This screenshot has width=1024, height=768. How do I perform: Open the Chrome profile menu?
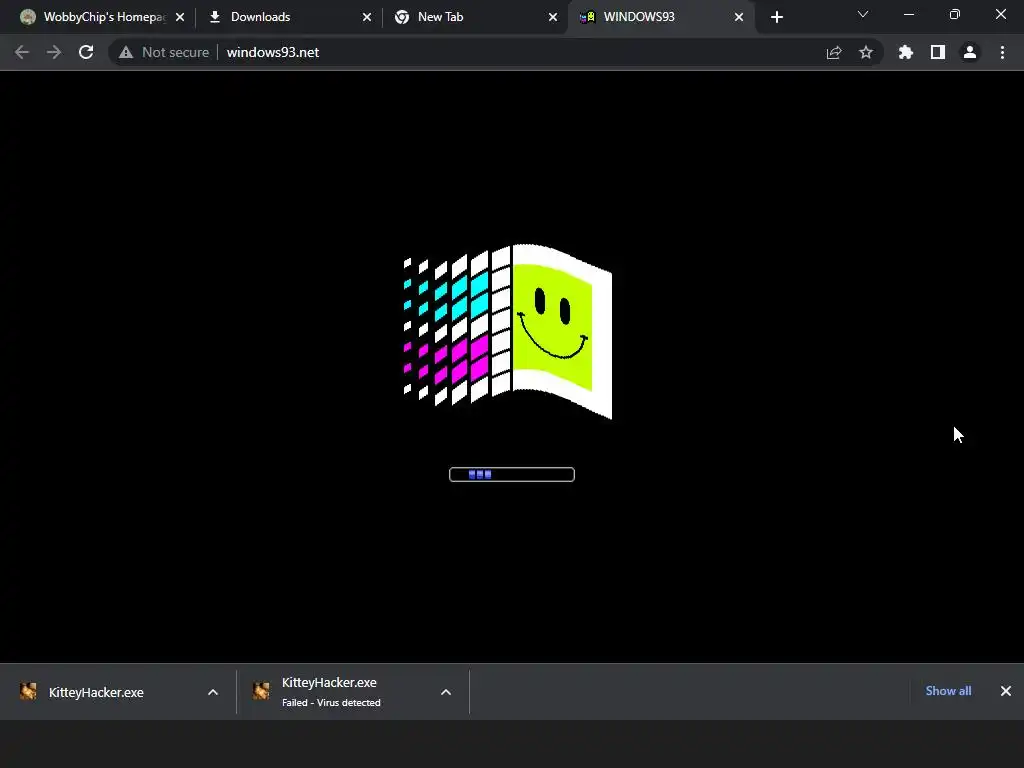click(x=970, y=52)
